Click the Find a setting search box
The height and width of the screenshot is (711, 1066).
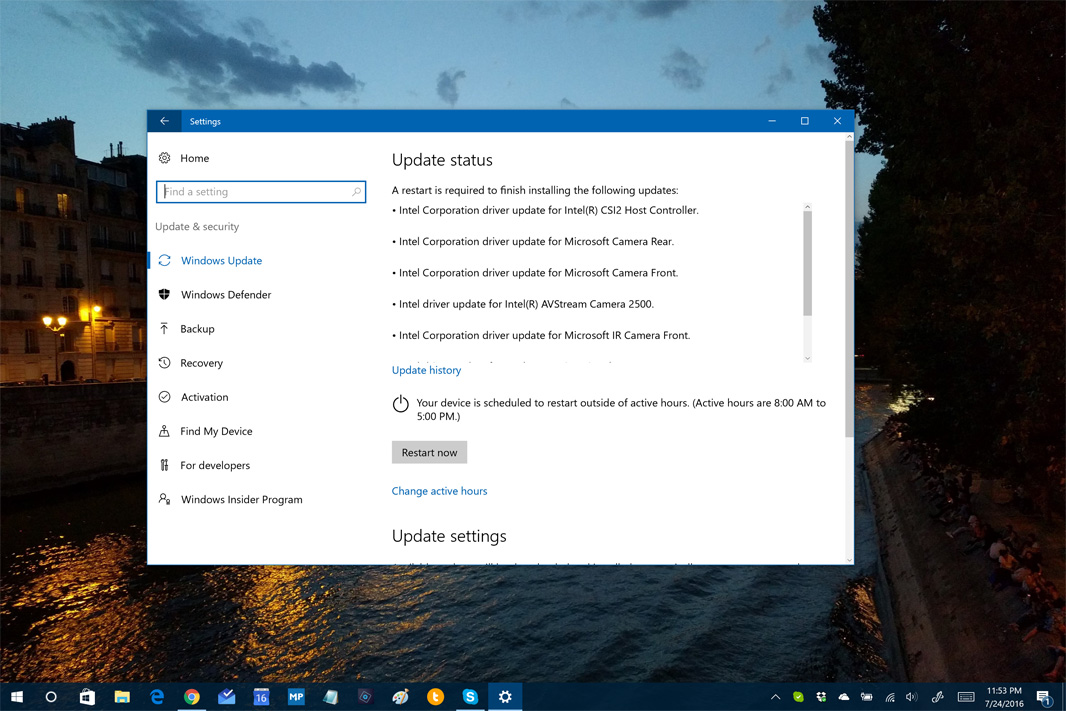pyautogui.click(x=261, y=192)
